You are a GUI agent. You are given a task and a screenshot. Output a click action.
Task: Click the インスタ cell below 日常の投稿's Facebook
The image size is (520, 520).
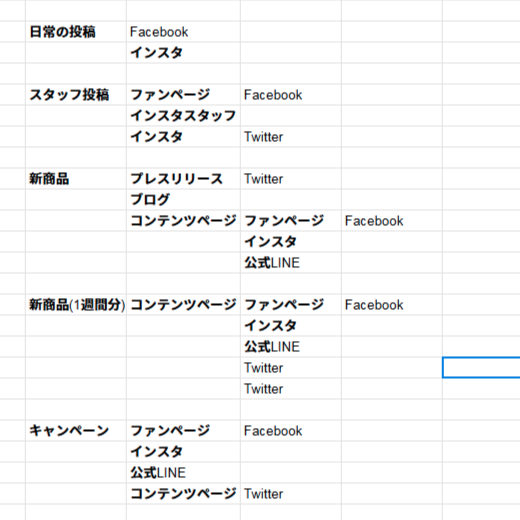pyautogui.click(x=183, y=53)
